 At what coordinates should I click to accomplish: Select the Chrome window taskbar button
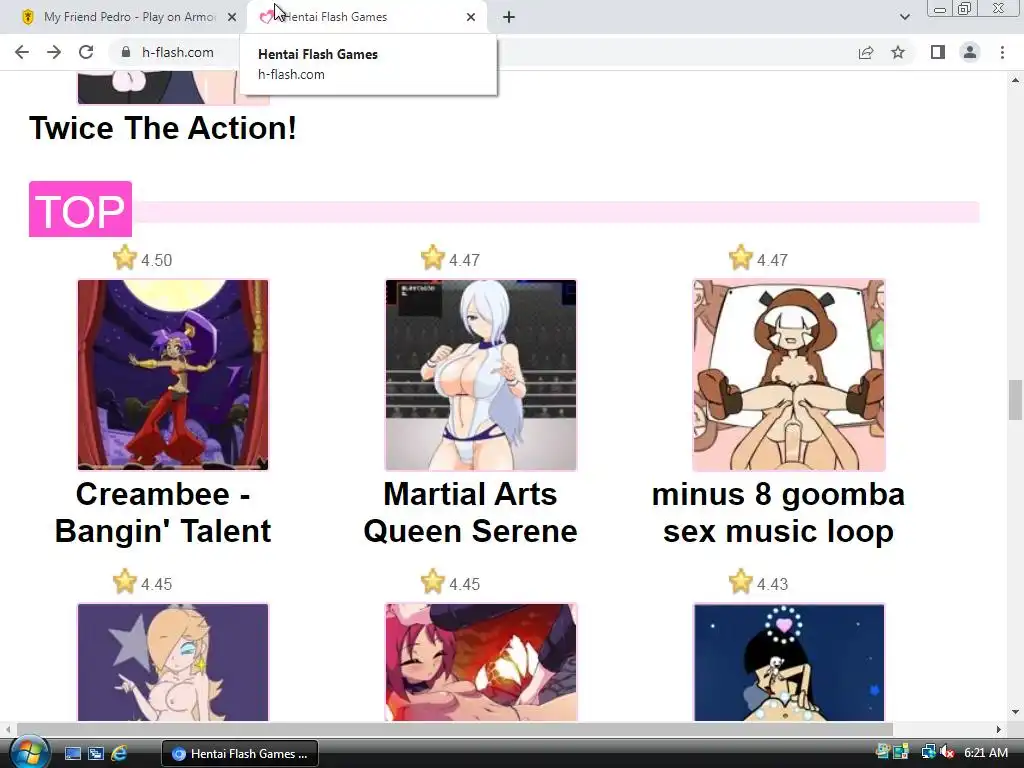240,754
